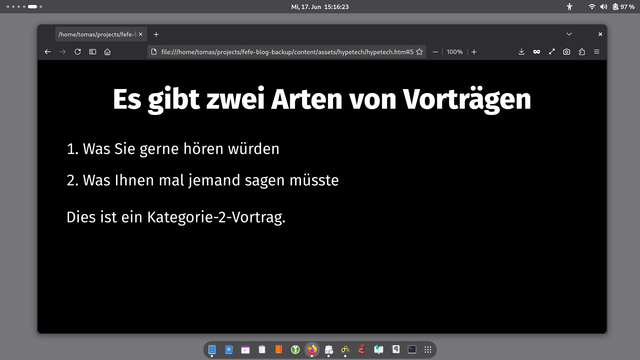Toggle the sidebar panel button
This screenshot has width=640, height=360.
(93, 52)
